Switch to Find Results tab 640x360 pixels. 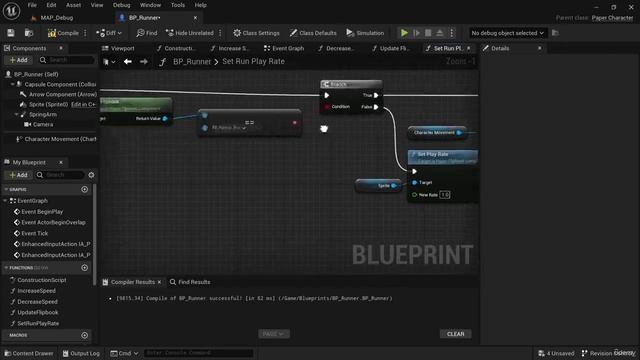[x=190, y=282]
